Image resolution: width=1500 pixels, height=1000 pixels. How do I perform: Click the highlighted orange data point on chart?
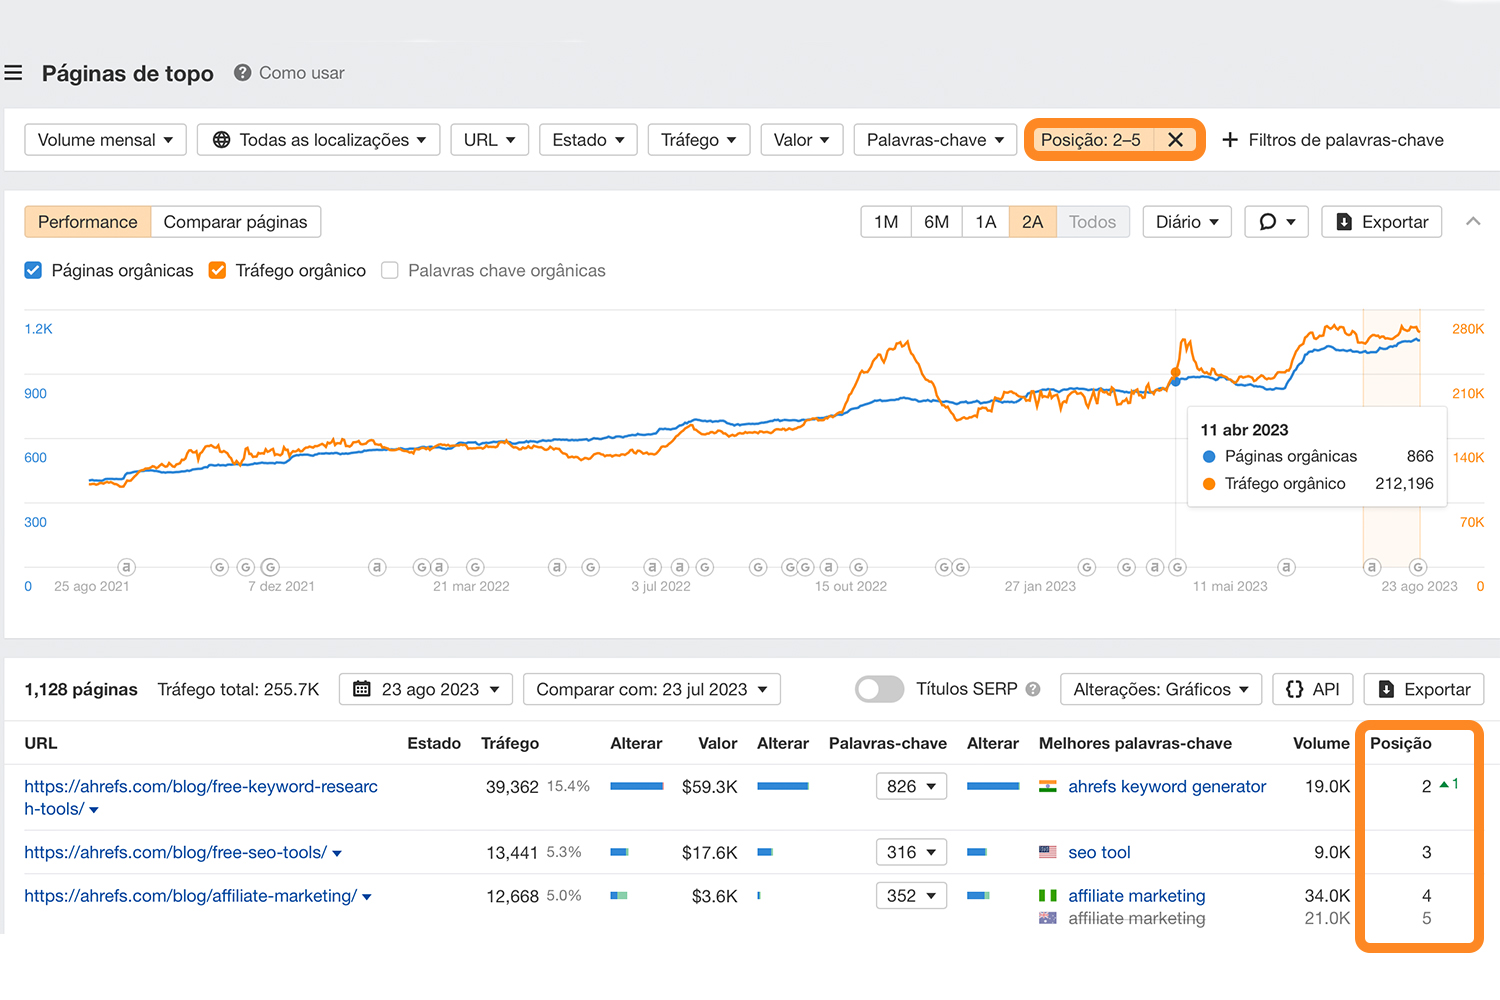(1175, 372)
